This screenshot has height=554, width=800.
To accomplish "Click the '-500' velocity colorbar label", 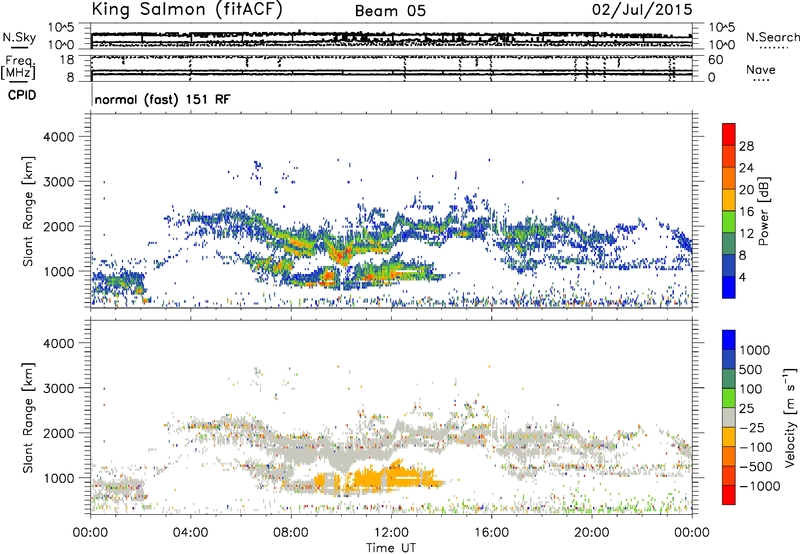I will point(756,467).
